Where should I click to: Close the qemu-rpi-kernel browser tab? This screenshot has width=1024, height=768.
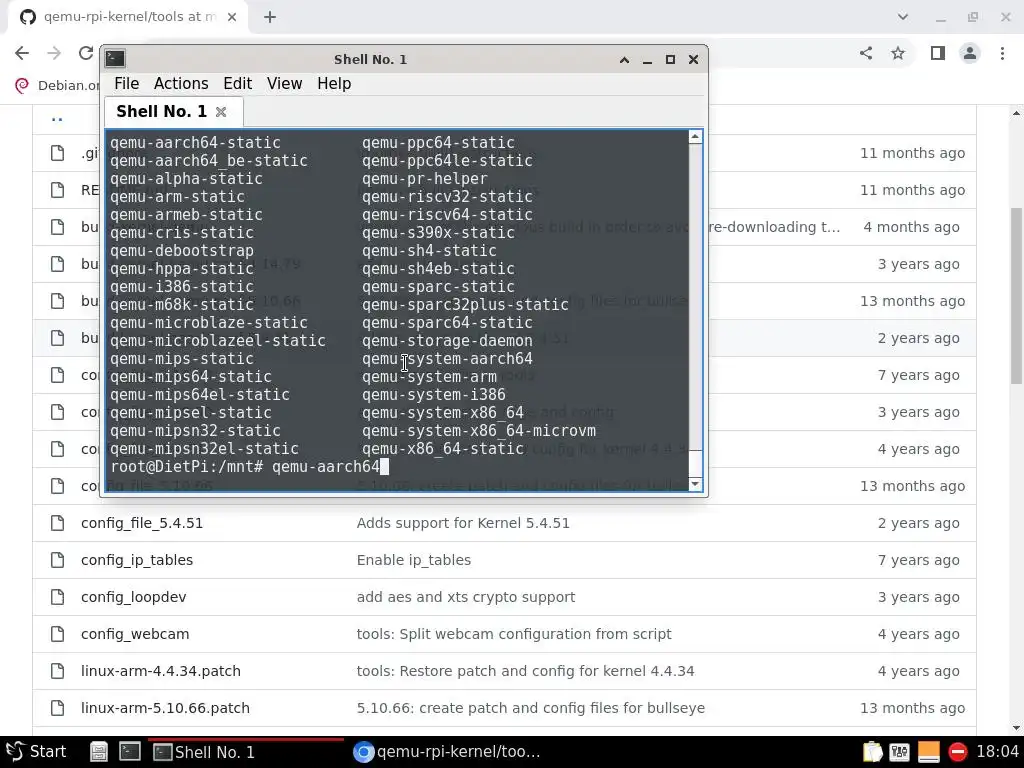point(232,17)
